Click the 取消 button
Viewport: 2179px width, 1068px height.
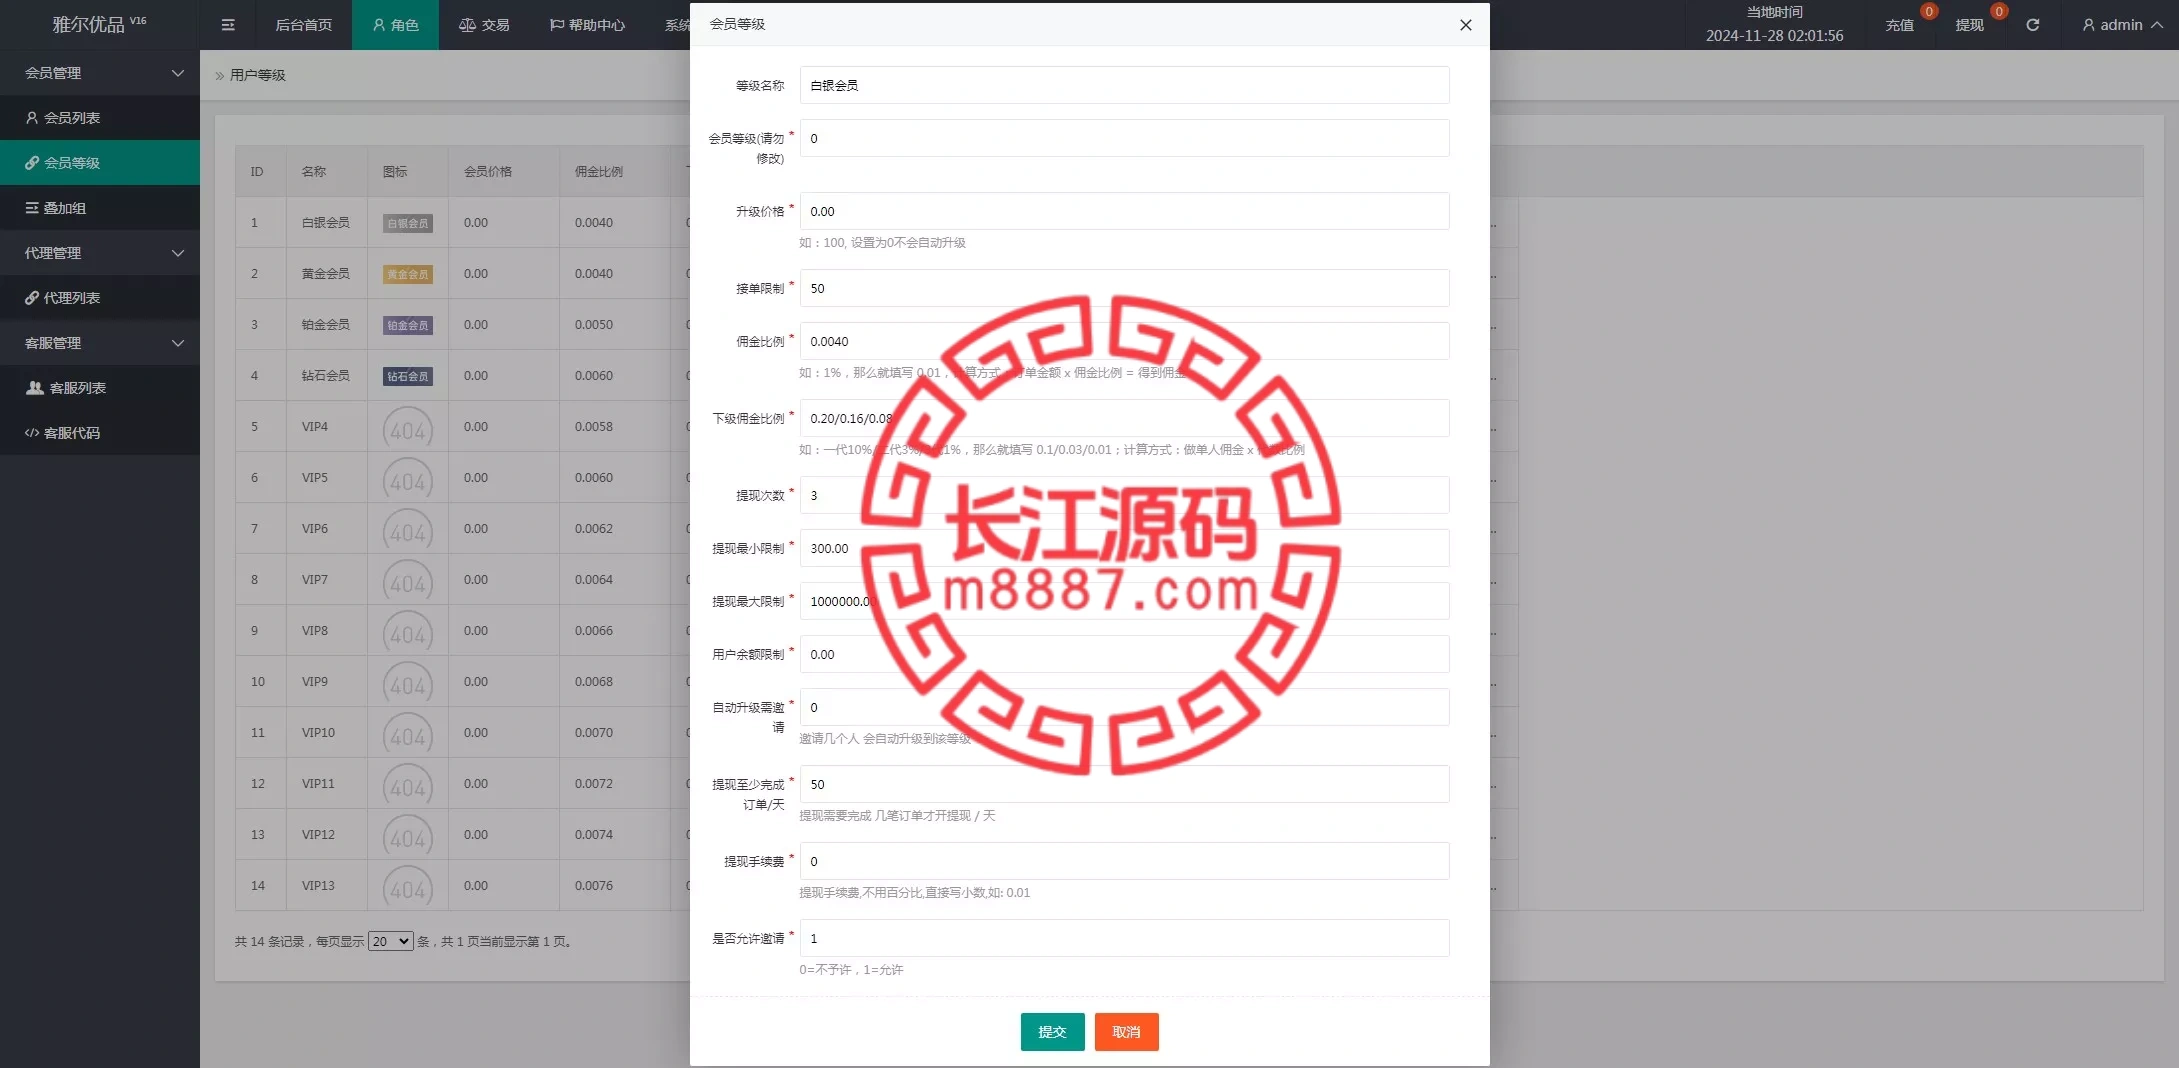(x=1126, y=1032)
